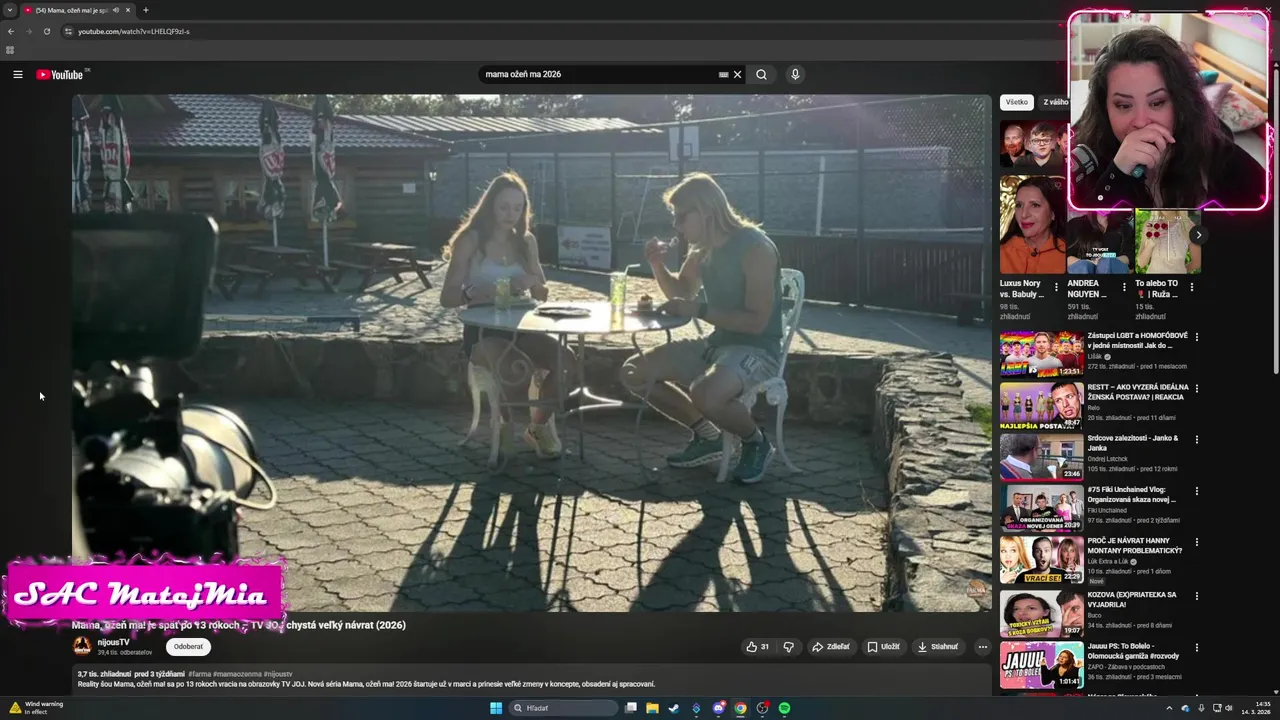This screenshot has height=720, width=1280.
Task: Open Chrome from the taskbar
Action: (x=740, y=708)
